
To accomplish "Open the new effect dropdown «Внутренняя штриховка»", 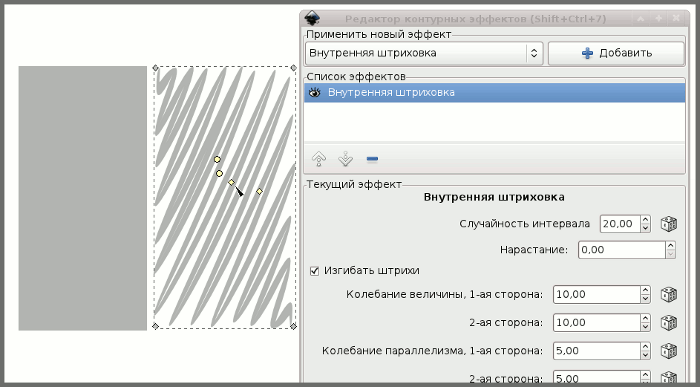I will click(424, 53).
